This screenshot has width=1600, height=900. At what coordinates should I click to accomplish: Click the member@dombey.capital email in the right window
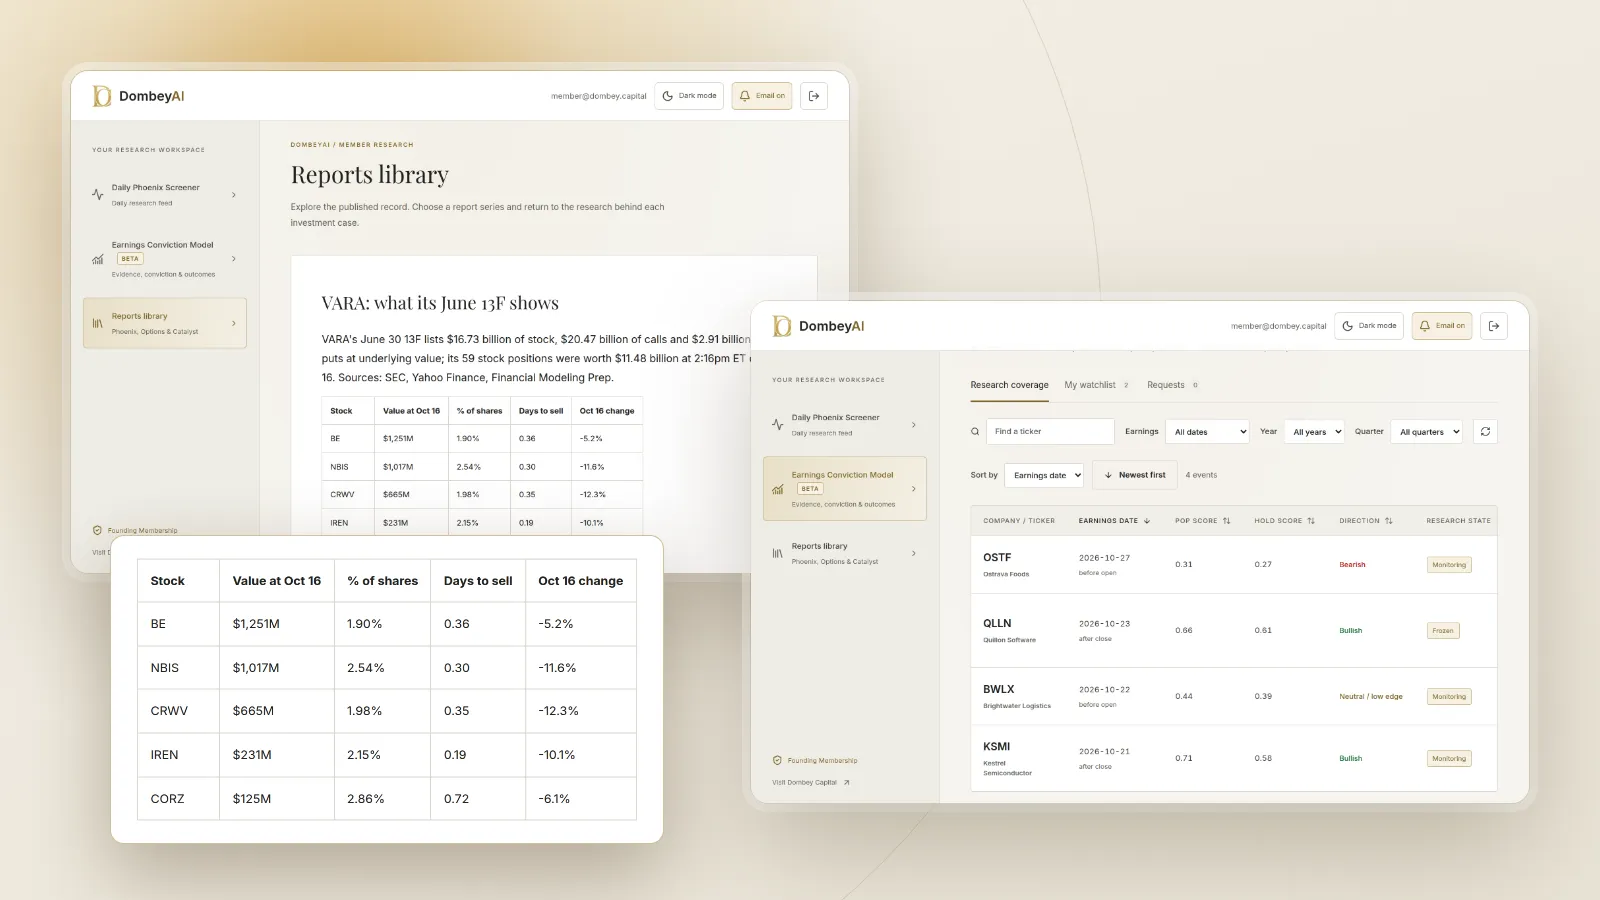point(1279,326)
